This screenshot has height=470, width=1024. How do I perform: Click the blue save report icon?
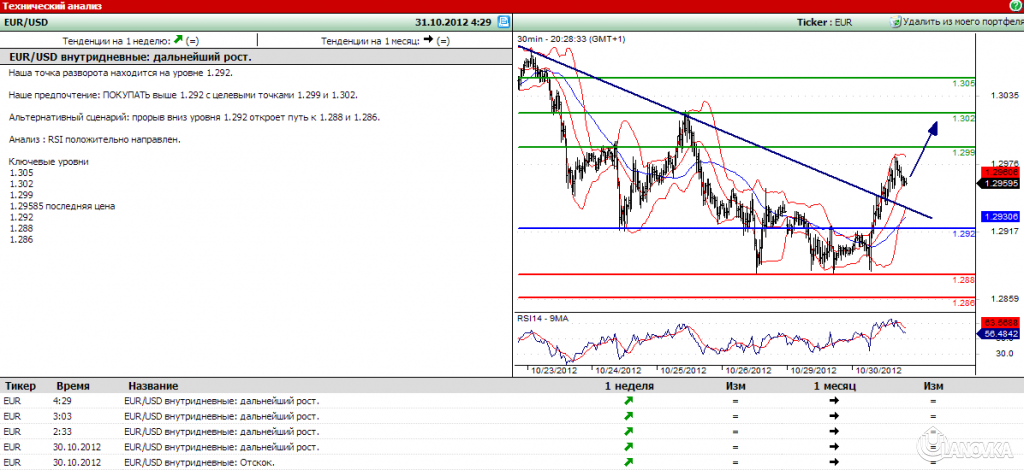(x=504, y=22)
